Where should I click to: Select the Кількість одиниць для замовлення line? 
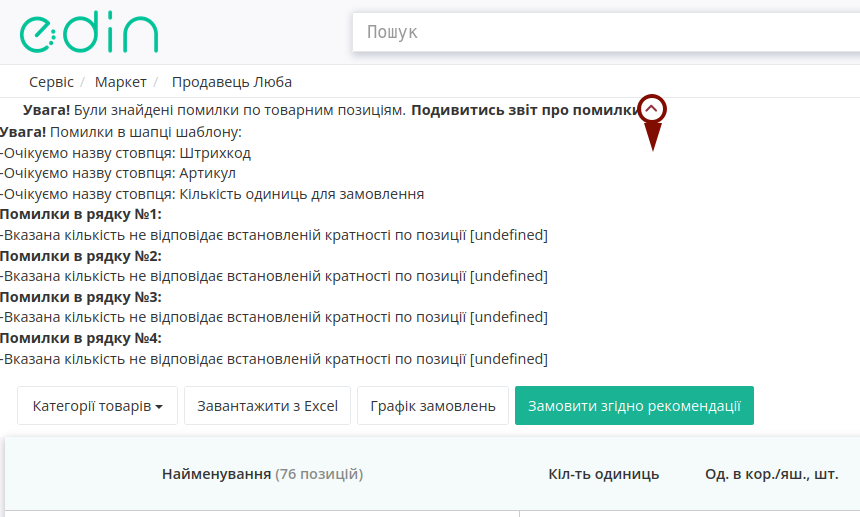pyautogui.click(x=212, y=194)
